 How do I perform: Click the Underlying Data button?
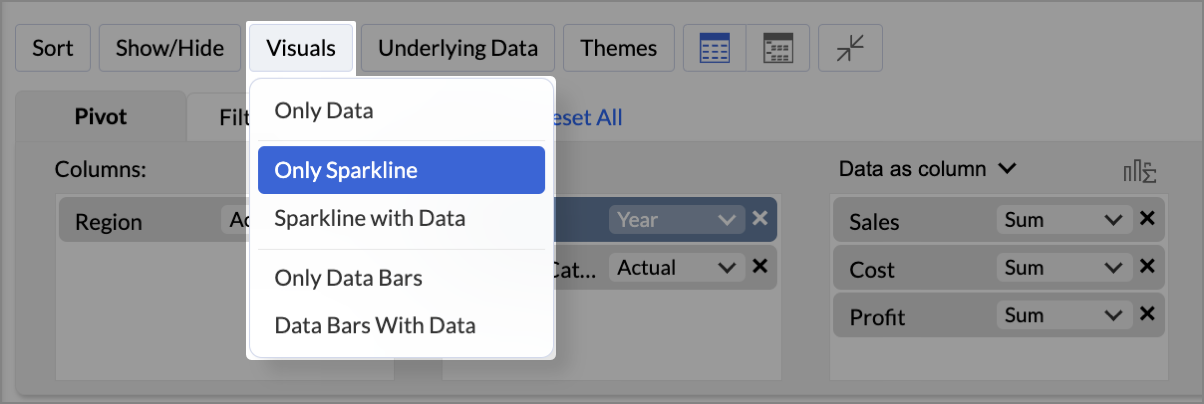(x=458, y=48)
